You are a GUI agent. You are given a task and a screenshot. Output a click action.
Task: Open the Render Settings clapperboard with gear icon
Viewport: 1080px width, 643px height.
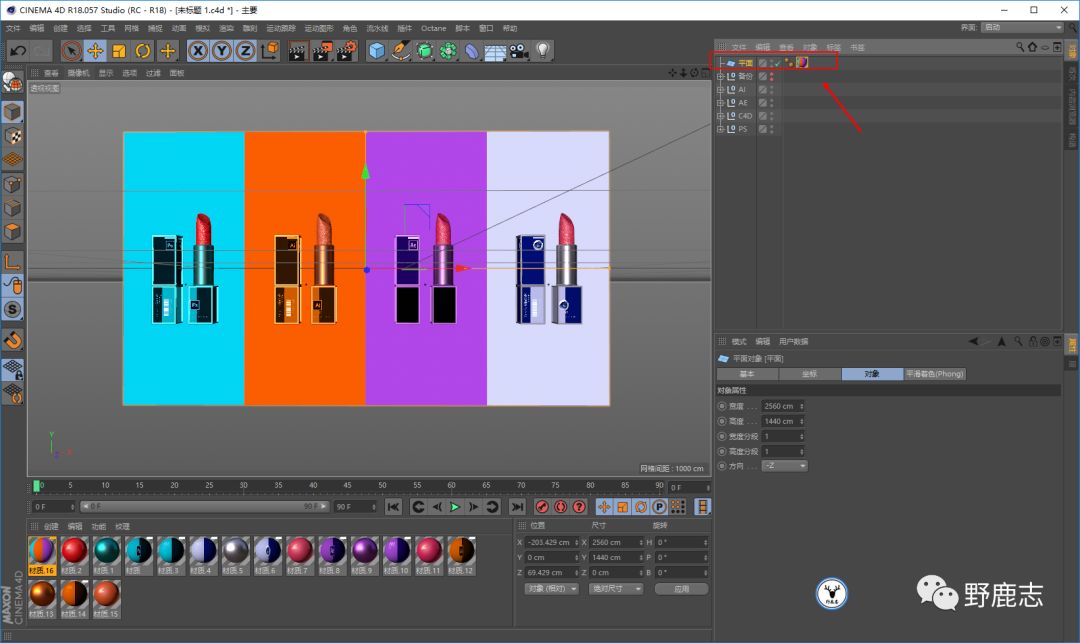(x=345, y=51)
